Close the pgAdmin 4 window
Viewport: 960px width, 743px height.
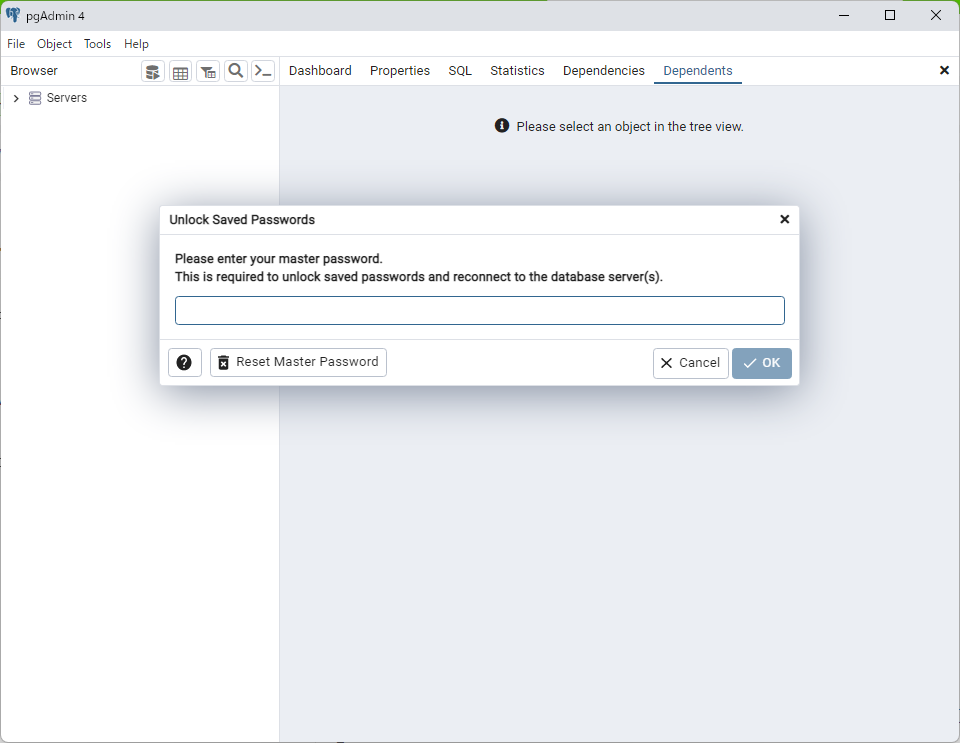936,15
